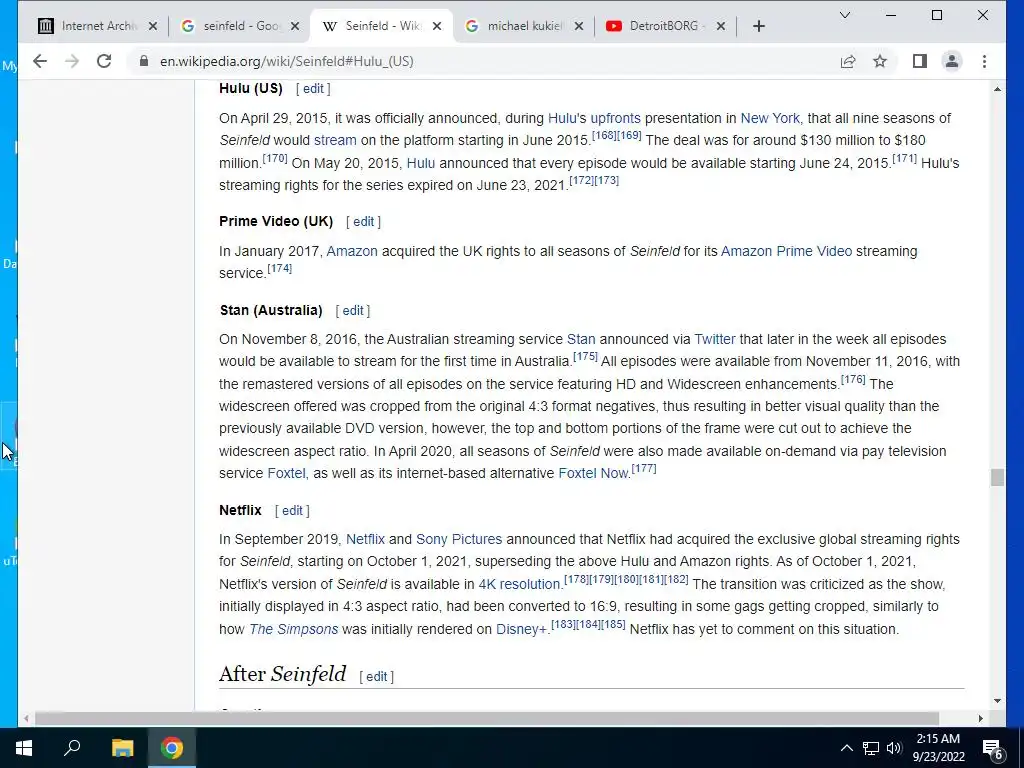This screenshot has width=1024, height=768.
Task: Share this page icon
Action: (848, 61)
